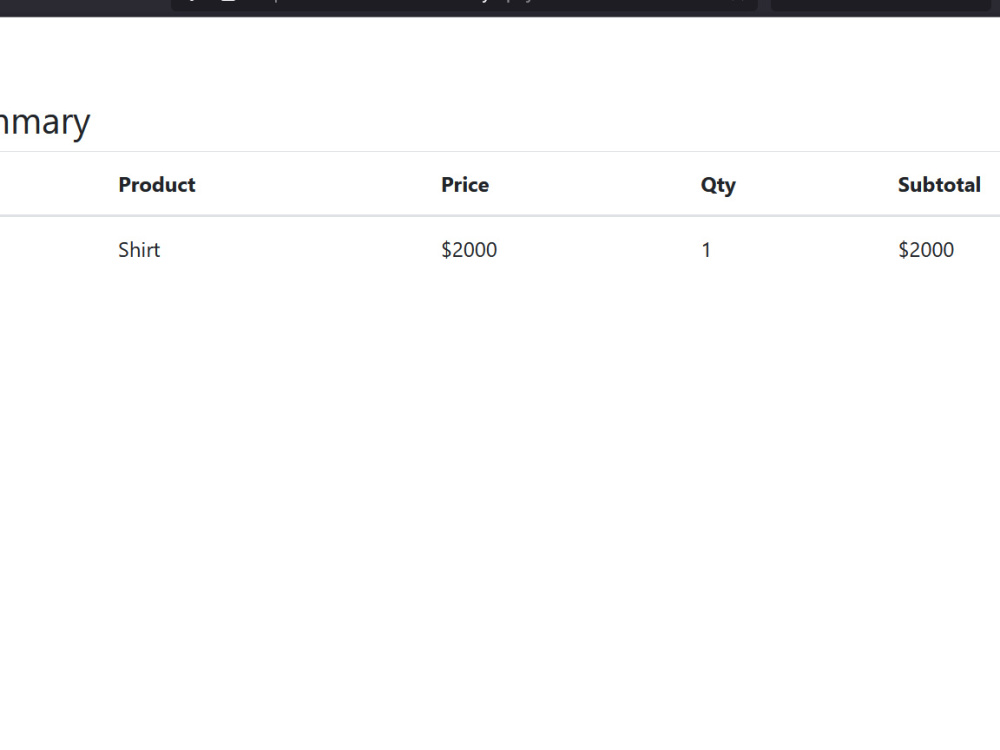Click the Price column header
Image resolution: width=1000 pixels, height=750 pixels.
coord(465,185)
